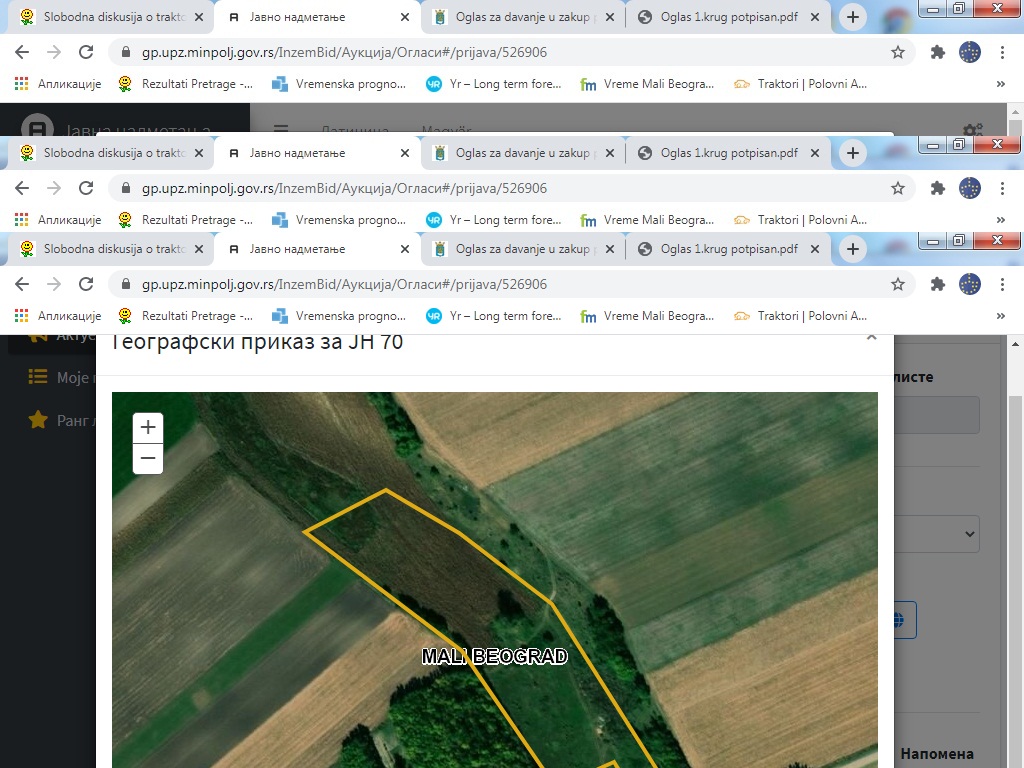
Task: Open new tab in topmost tab strip
Action: [x=852, y=17]
